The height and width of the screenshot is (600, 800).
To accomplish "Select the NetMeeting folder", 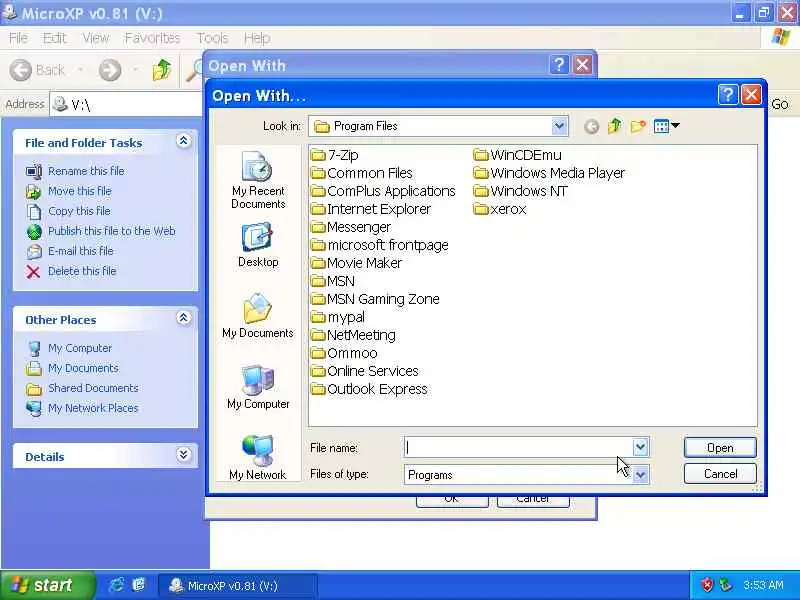I will pyautogui.click(x=353, y=335).
